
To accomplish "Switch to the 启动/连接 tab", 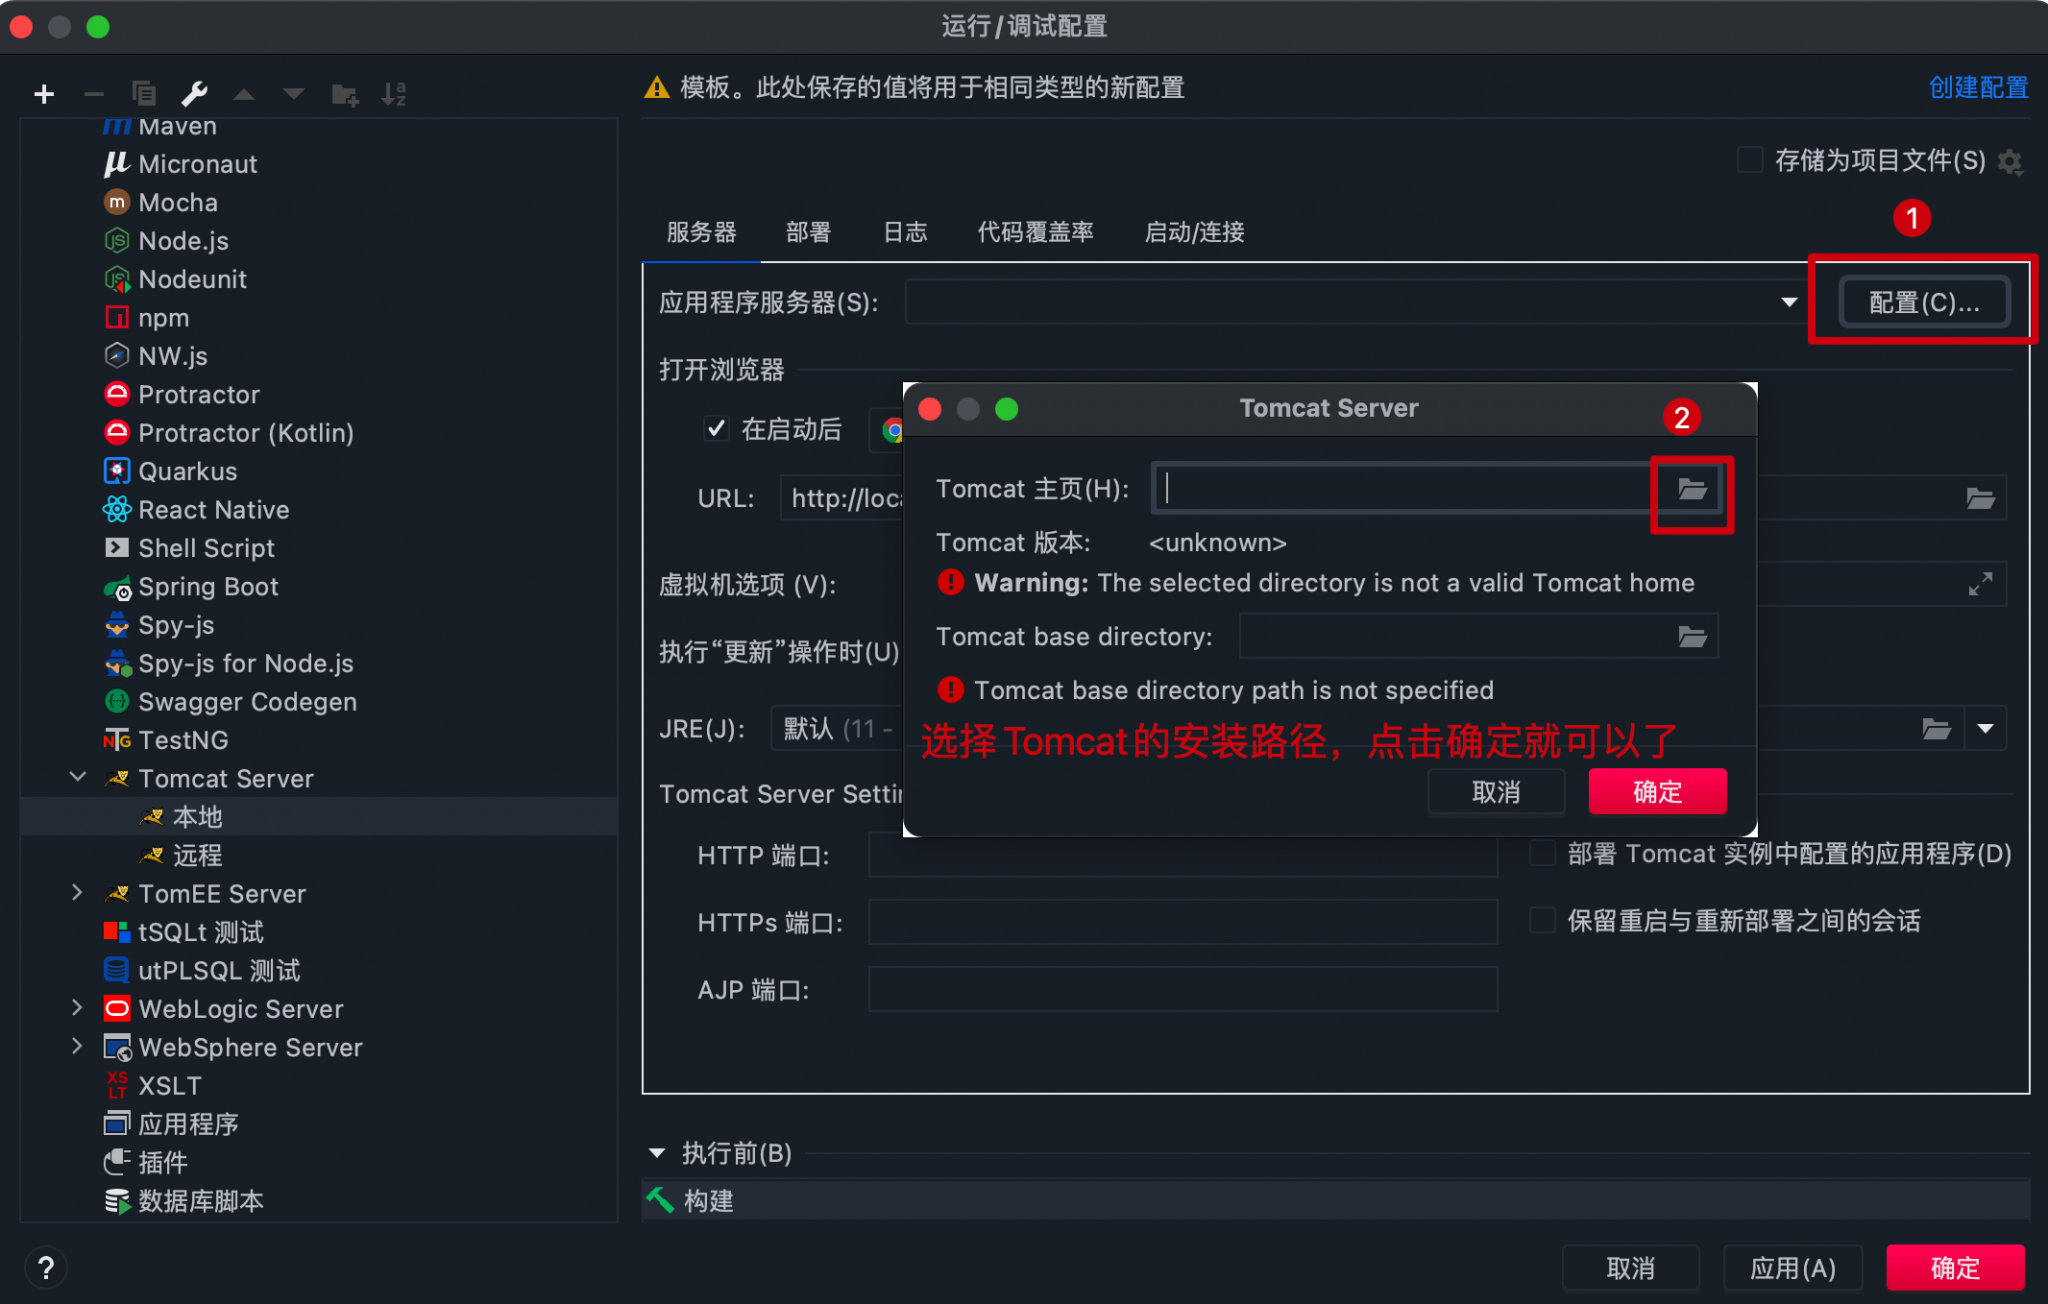I will 1194,232.
